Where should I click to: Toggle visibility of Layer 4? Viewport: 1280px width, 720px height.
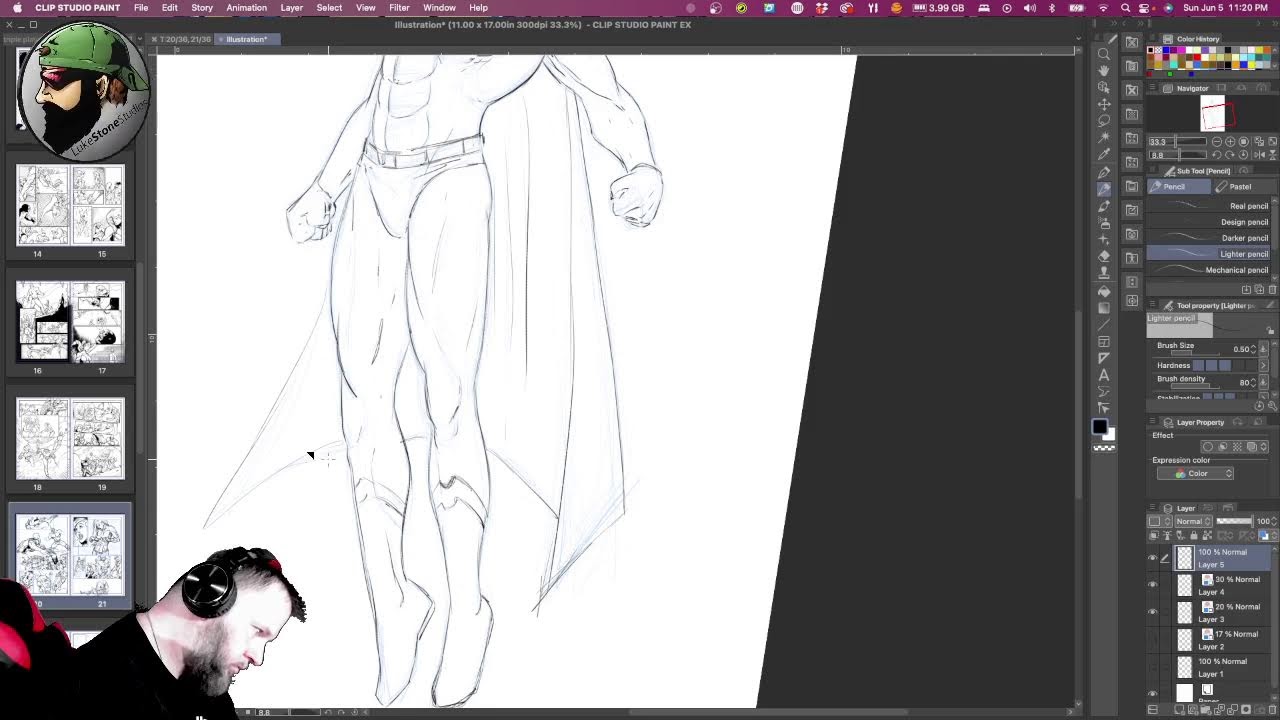(1152, 585)
